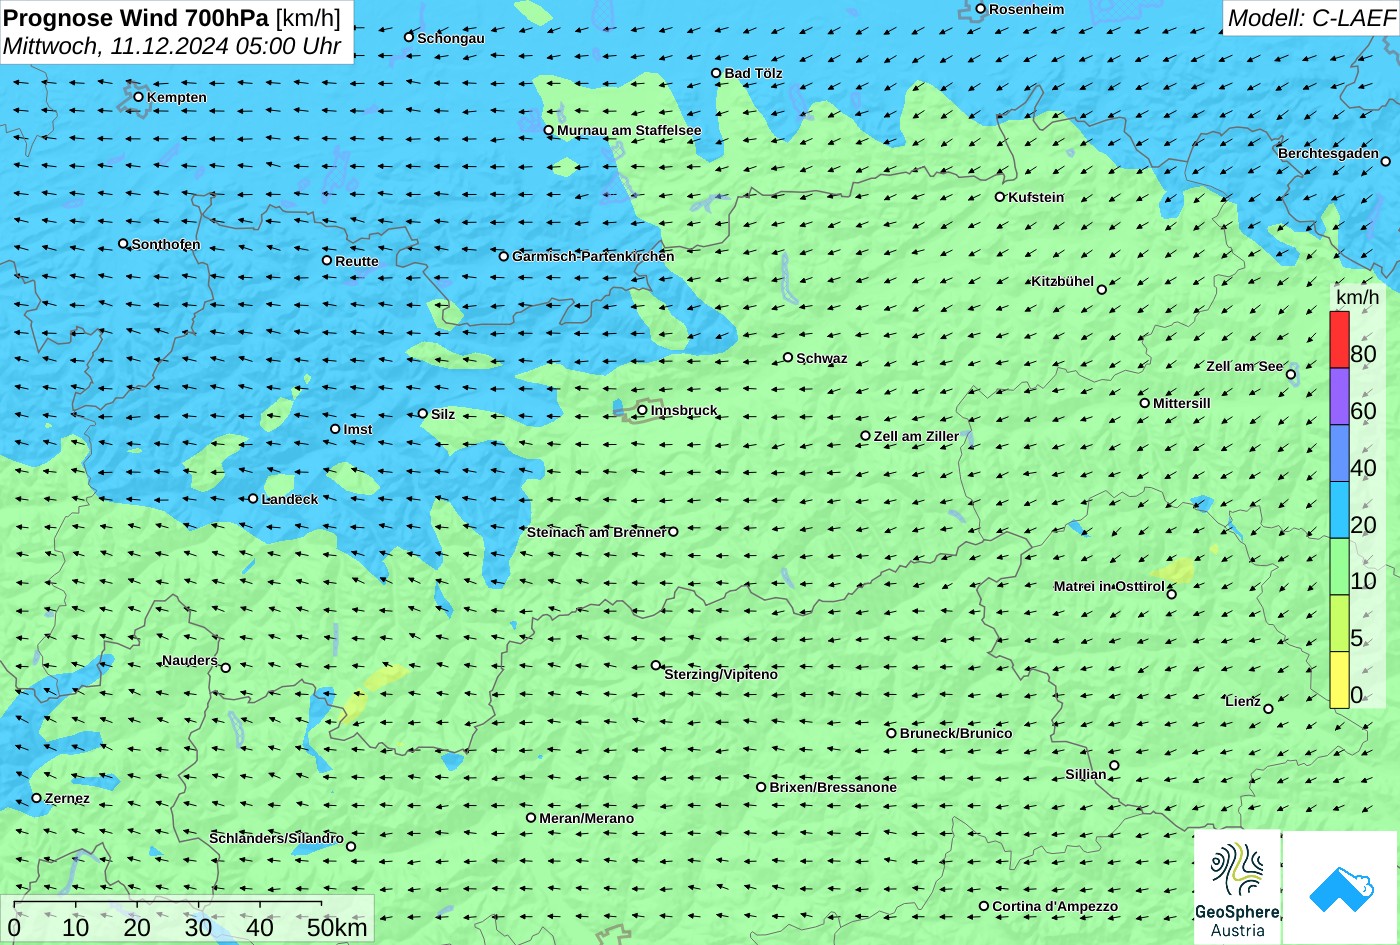Select the Cortina d'Ampezzo label
The image size is (1400, 945).
(1055, 906)
